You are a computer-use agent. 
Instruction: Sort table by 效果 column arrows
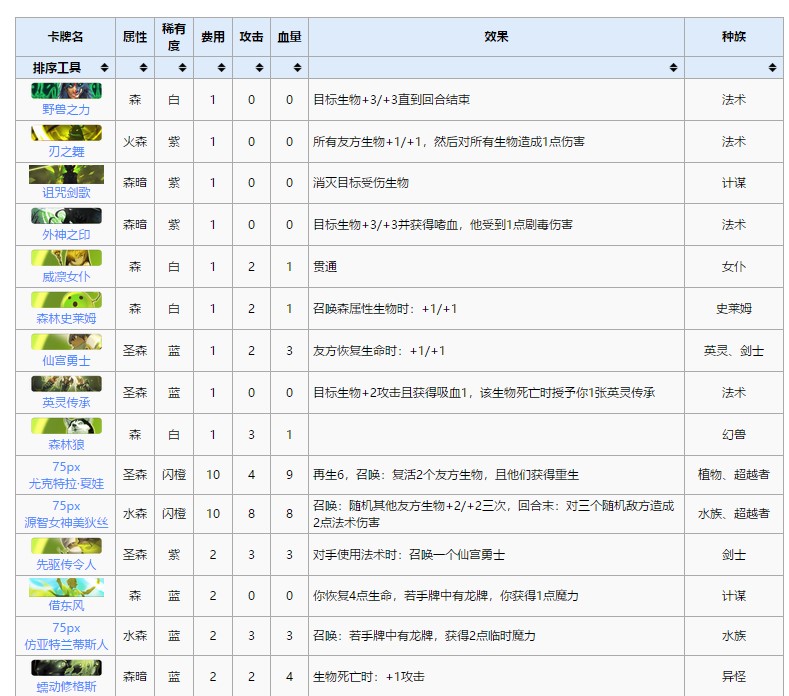coord(673,67)
